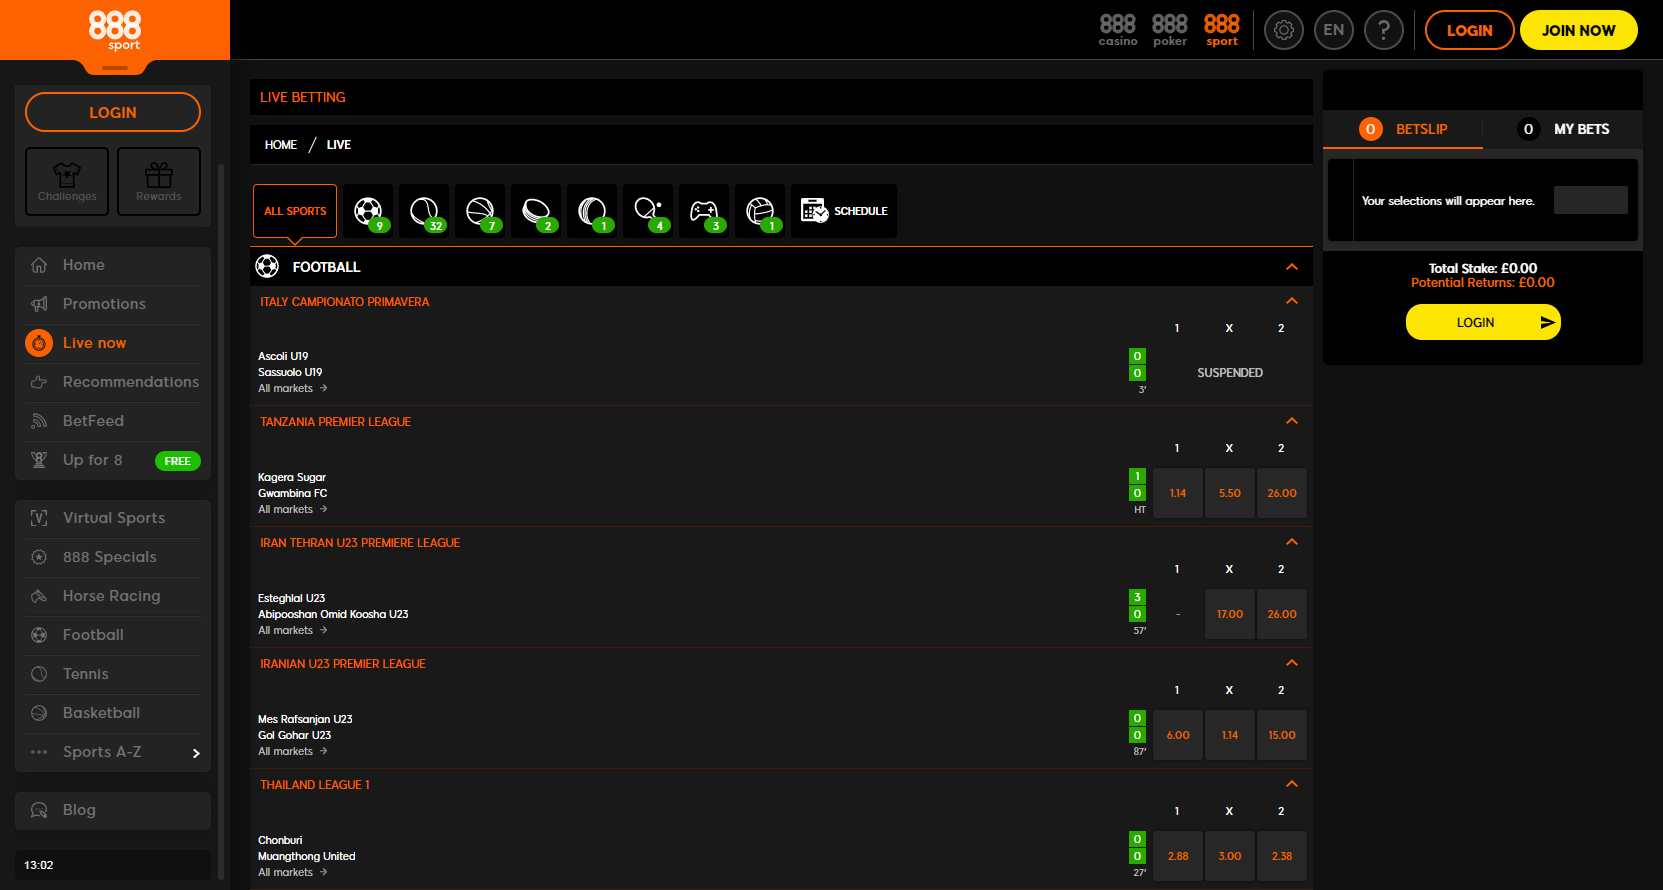Open Challenges panel
The image size is (1663, 890).
click(x=67, y=181)
